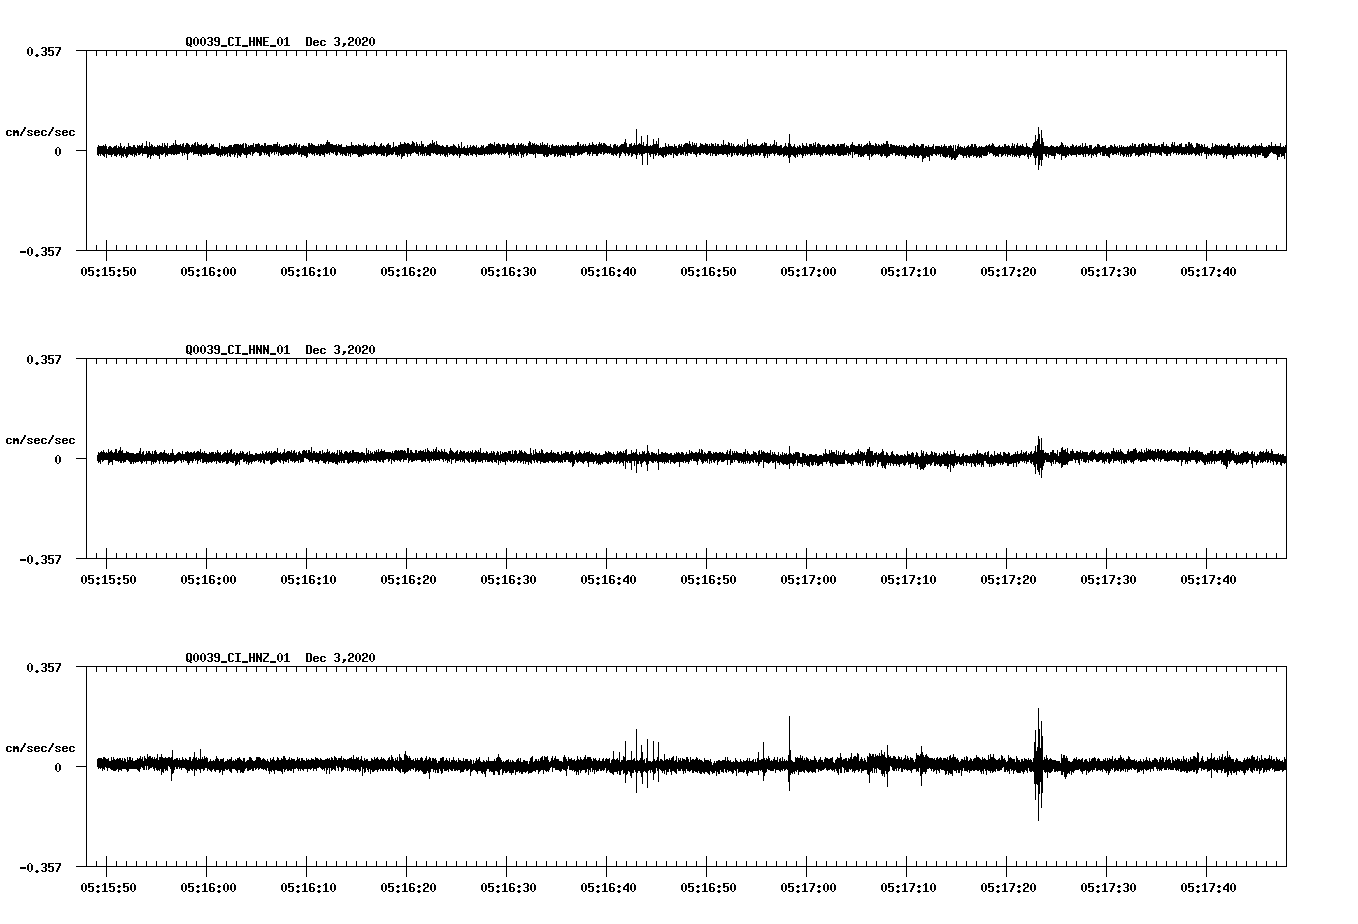Click the cm/sec/sec unit label on bottom panel

click(x=41, y=747)
